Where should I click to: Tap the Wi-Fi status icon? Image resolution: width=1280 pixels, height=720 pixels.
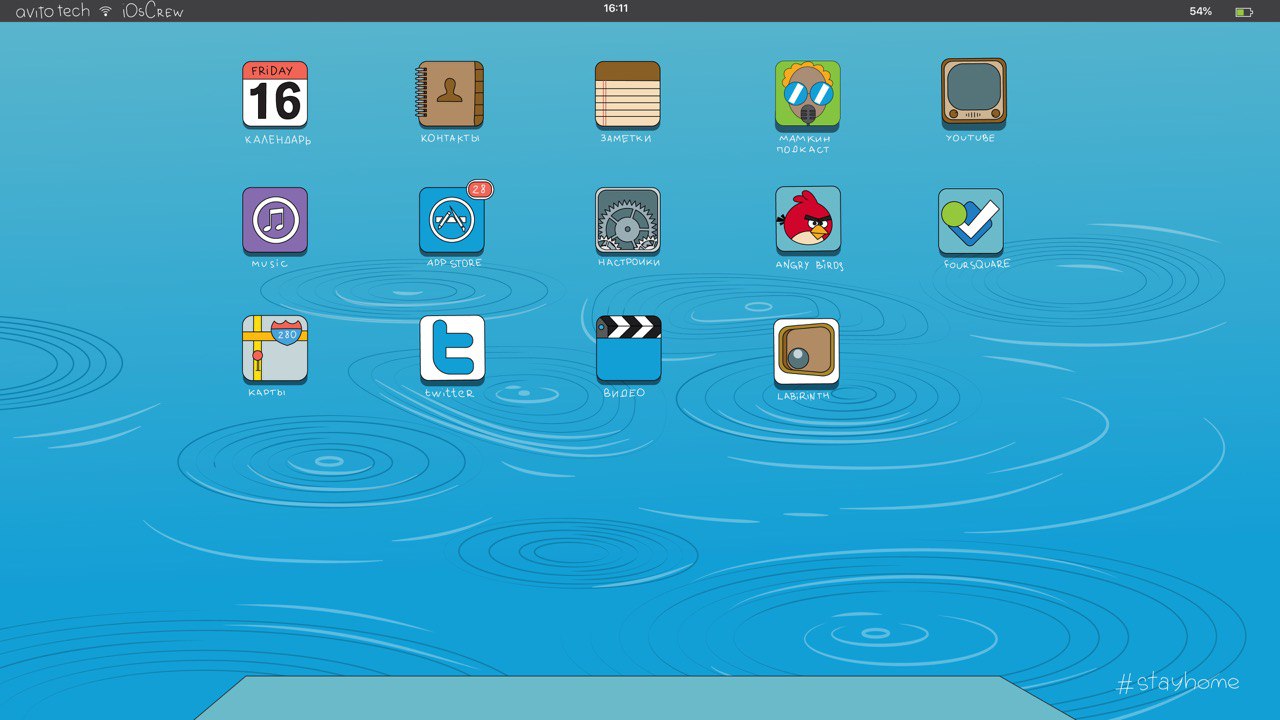(x=106, y=11)
